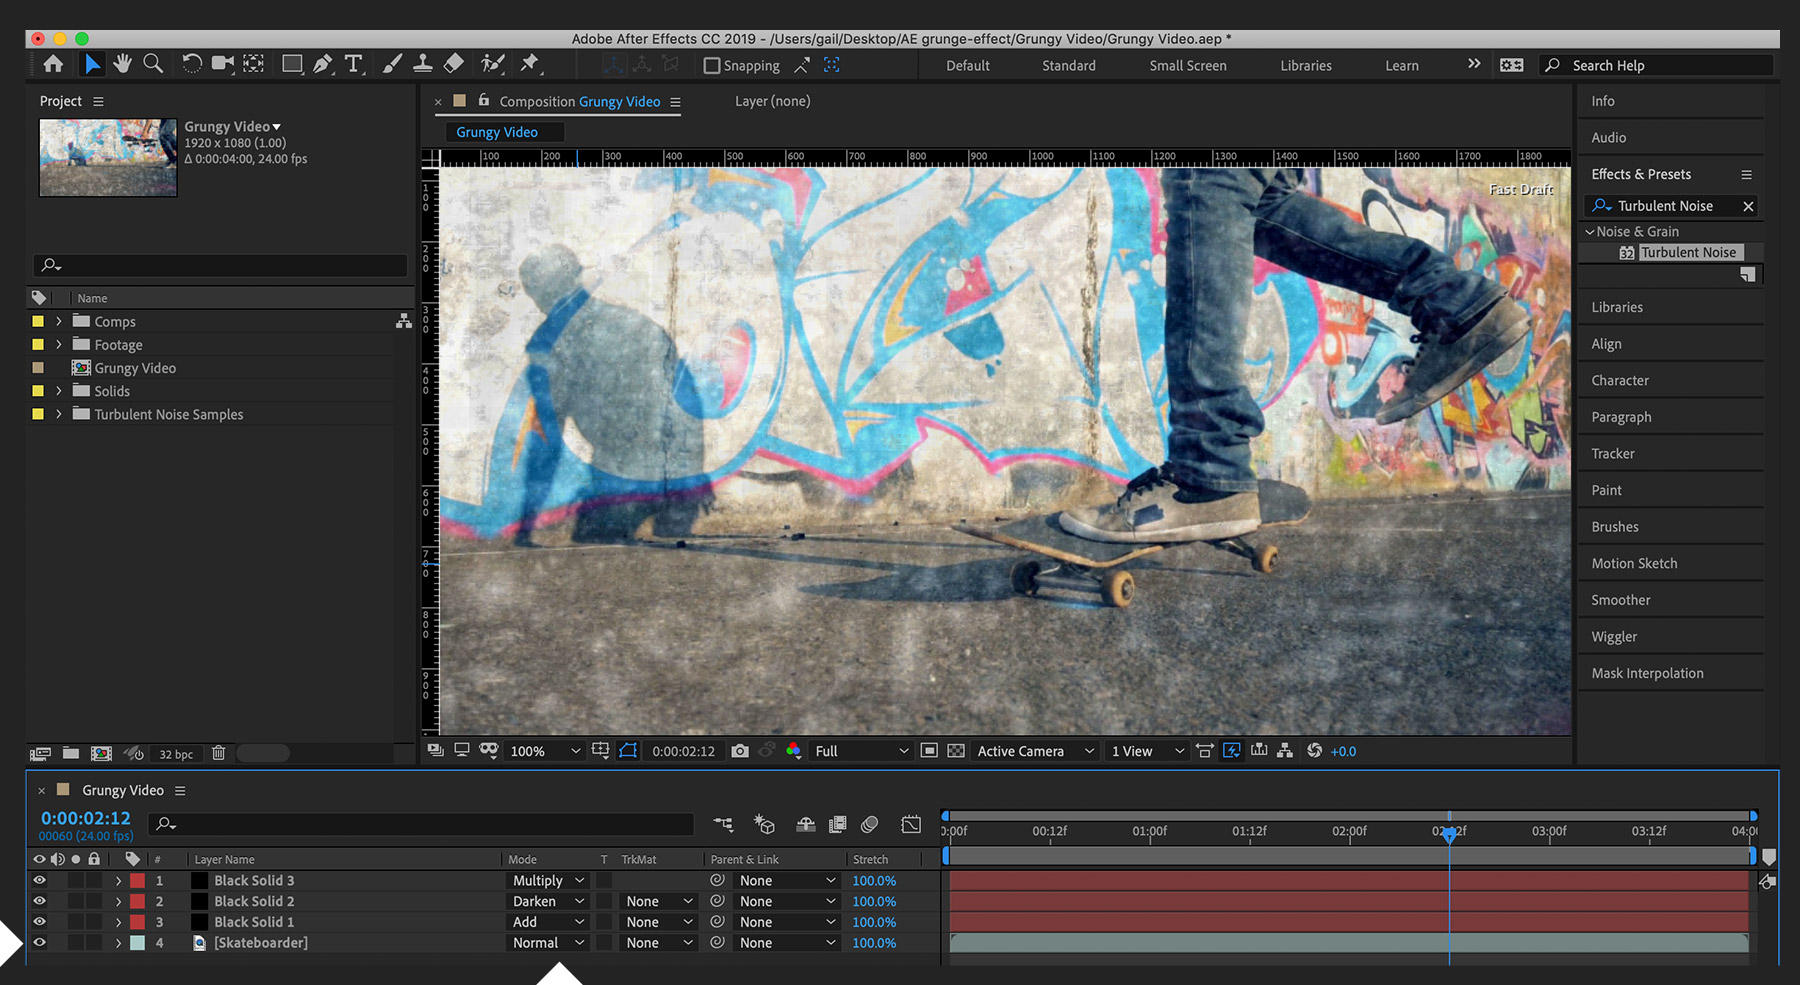Image resolution: width=1800 pixels, height=985 pixels.
Task: Click the Black Solid 3 layer color swatch
Action: pos(137,880)
